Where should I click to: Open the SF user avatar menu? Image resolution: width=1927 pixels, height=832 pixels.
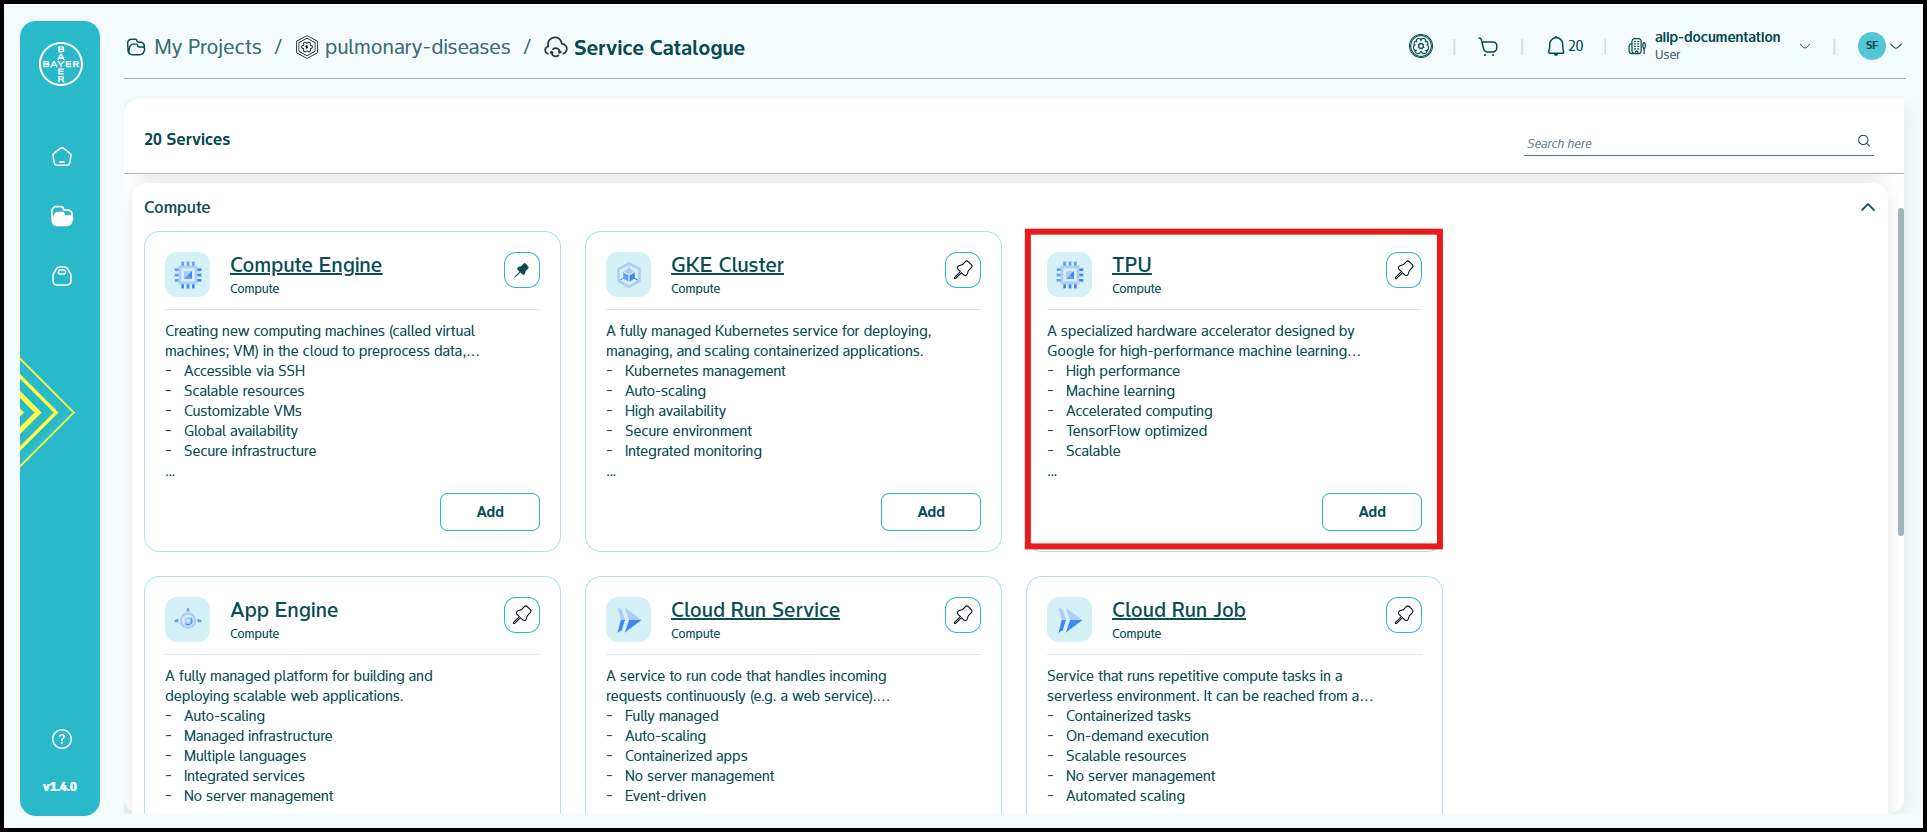pos(1878,46)
